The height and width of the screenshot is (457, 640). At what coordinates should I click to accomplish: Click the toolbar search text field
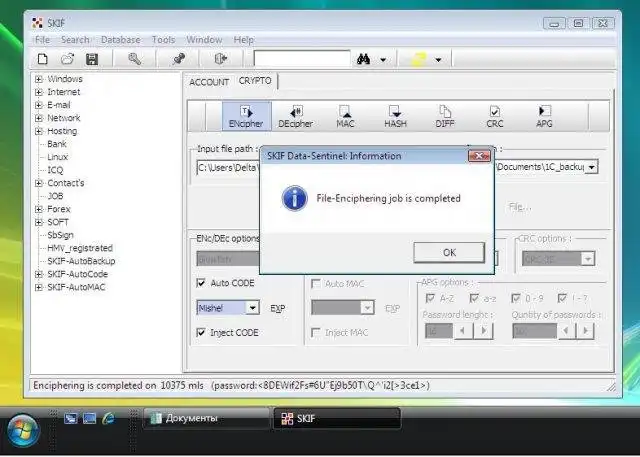click(x=302, y=58)
